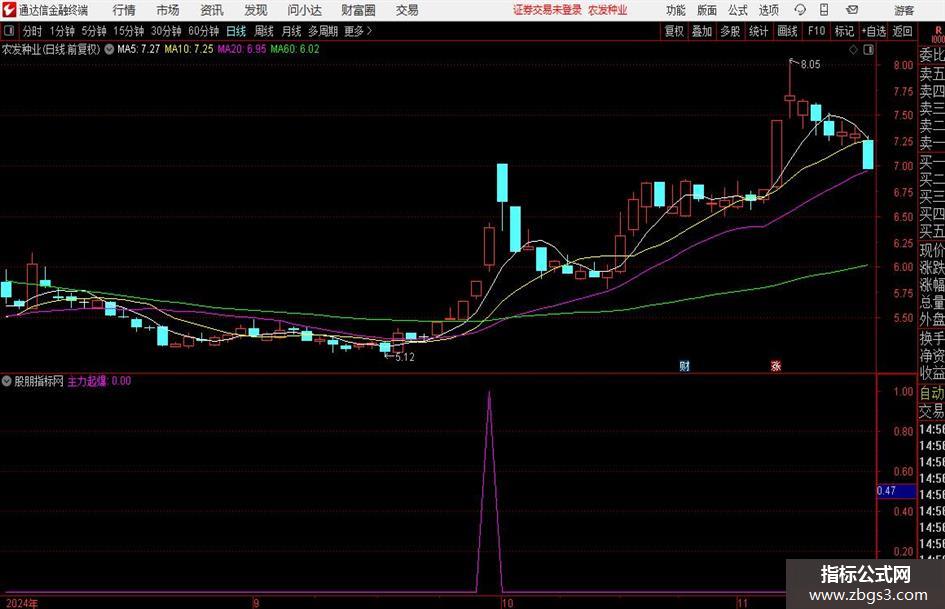This screenshot has height=609, width=945.
Task: Expand main chart indicator dropdown beside 农发种业
Action: point(109,49)
